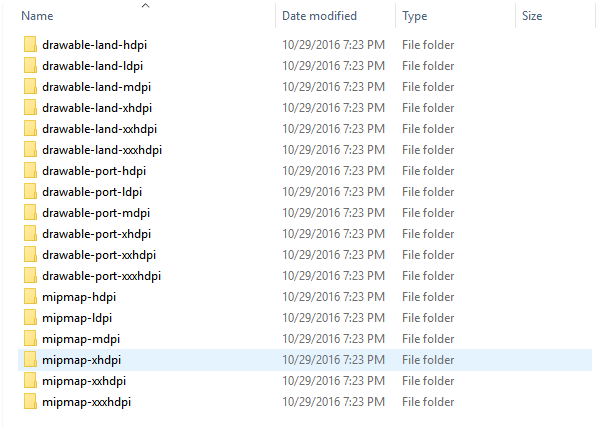Click the drawable-port-xxhdpi folder icon
This screenshot has height=428, width=607.
(30, 255)
